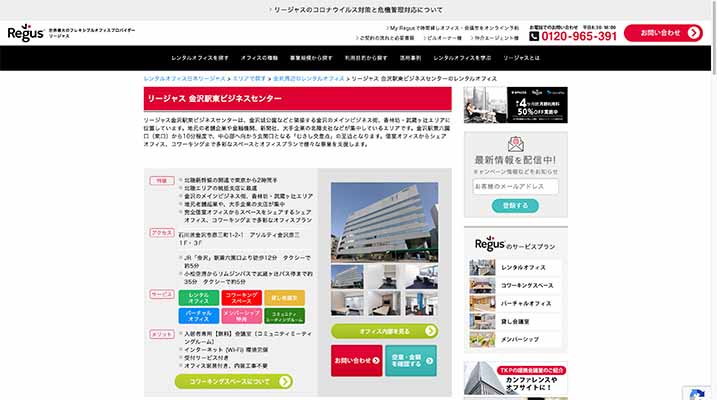Open the レンタルオフィスを探す nav menu

(x=200, y=58)
